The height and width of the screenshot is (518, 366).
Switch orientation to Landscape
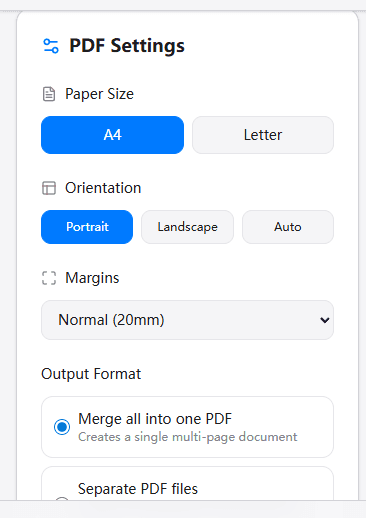(x=187, y=227)
